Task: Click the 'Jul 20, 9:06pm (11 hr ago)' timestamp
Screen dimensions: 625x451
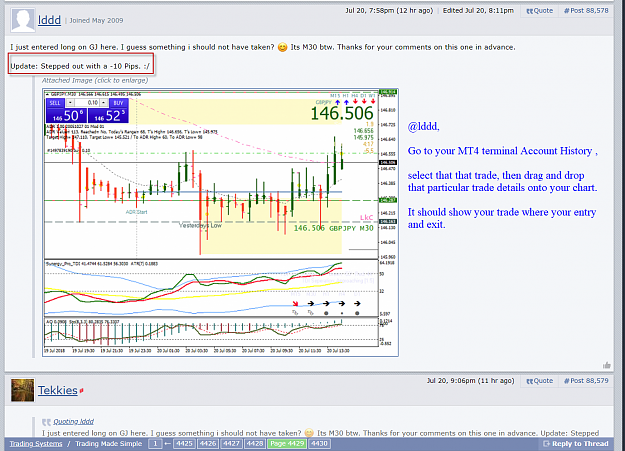Action: 471,381
